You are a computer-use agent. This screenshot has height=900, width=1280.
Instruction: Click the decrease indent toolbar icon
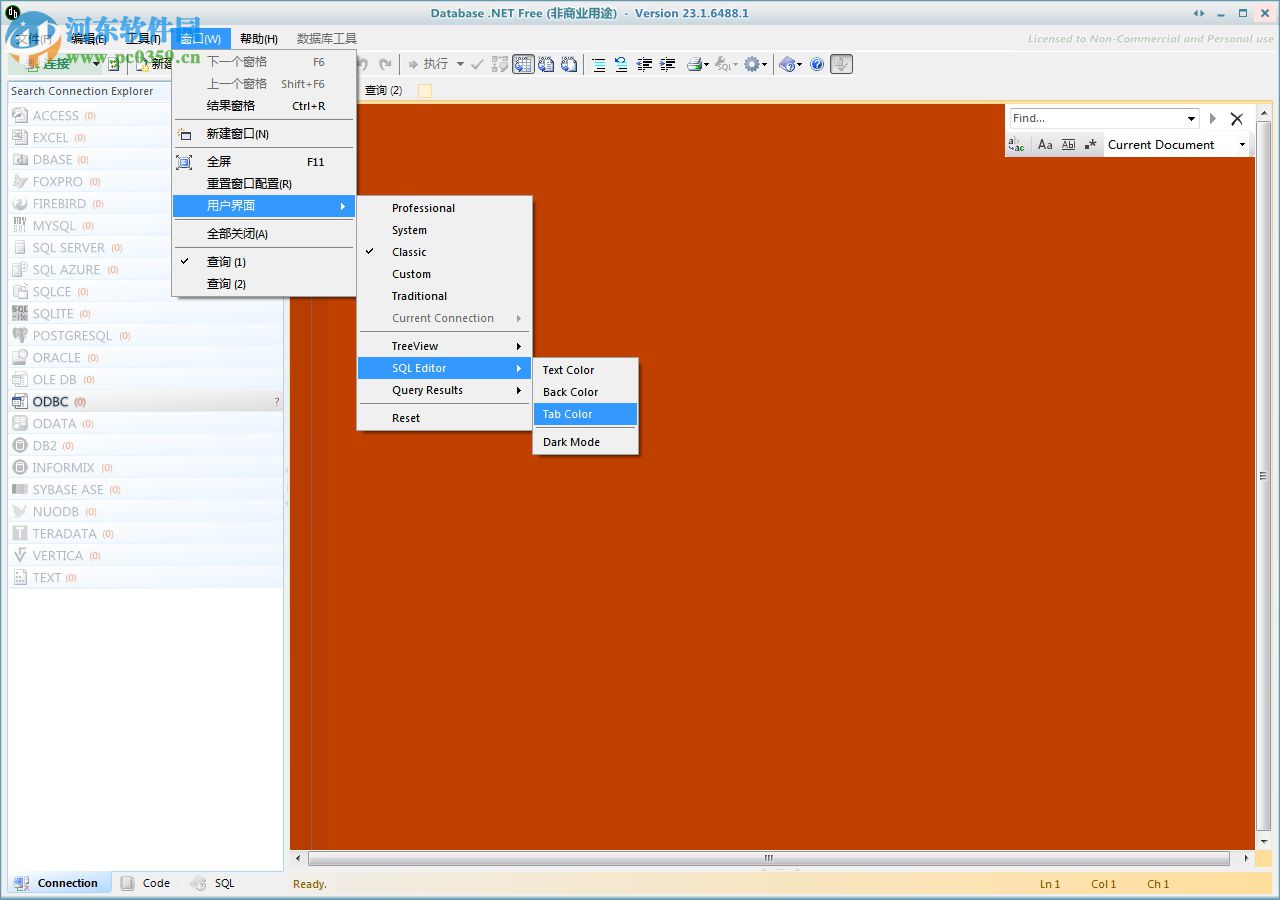pyautogui.click(x=644, y=64)
